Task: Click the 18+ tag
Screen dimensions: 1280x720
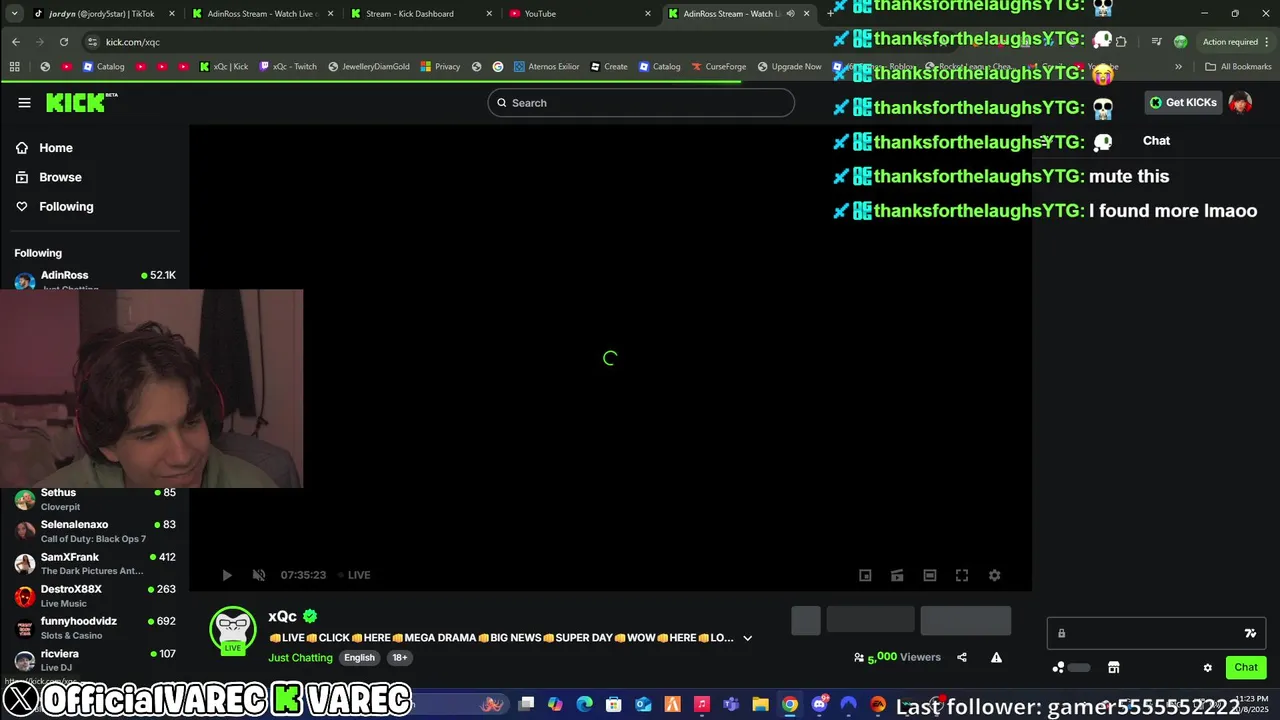Action: [400, 657]
